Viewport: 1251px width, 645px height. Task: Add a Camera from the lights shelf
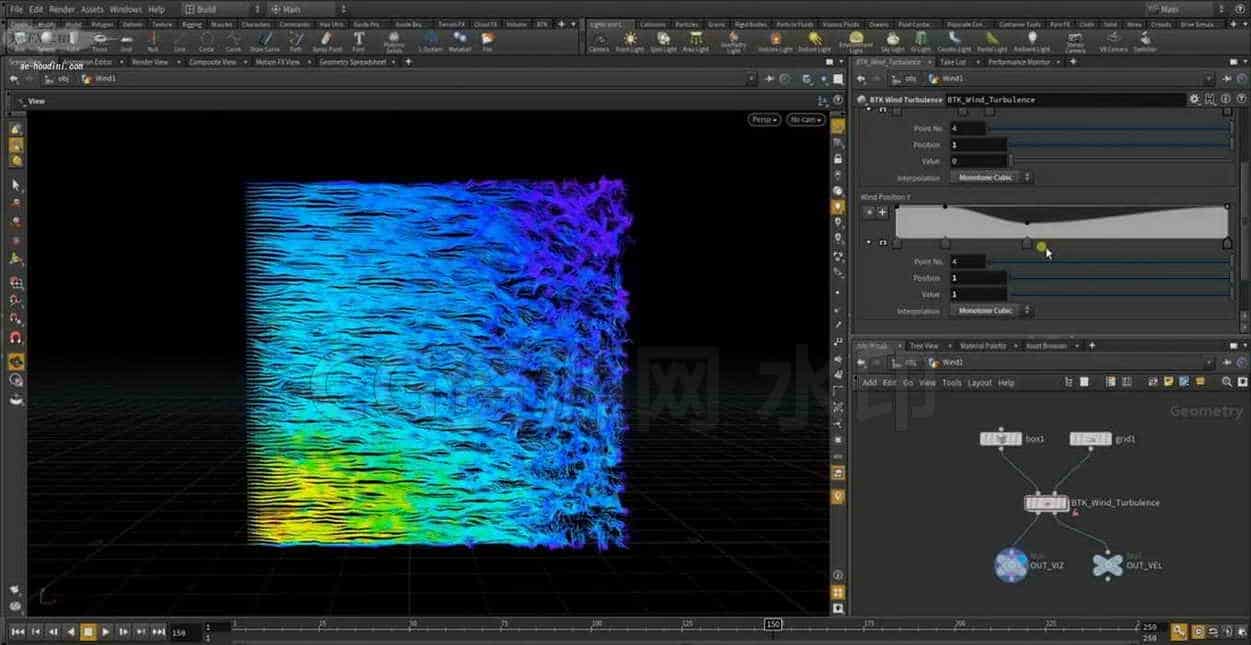click(x=599, y=41)
